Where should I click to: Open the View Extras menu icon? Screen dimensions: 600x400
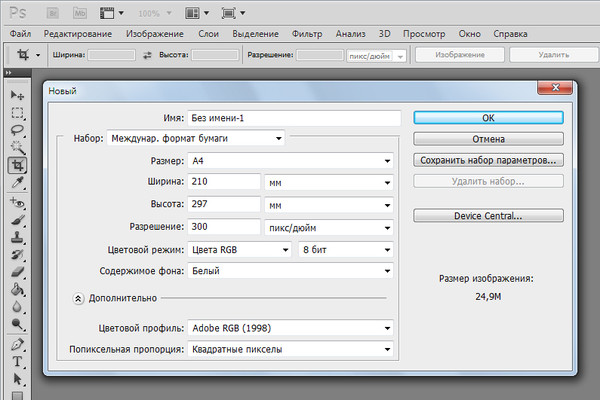[x=112, y=13]
